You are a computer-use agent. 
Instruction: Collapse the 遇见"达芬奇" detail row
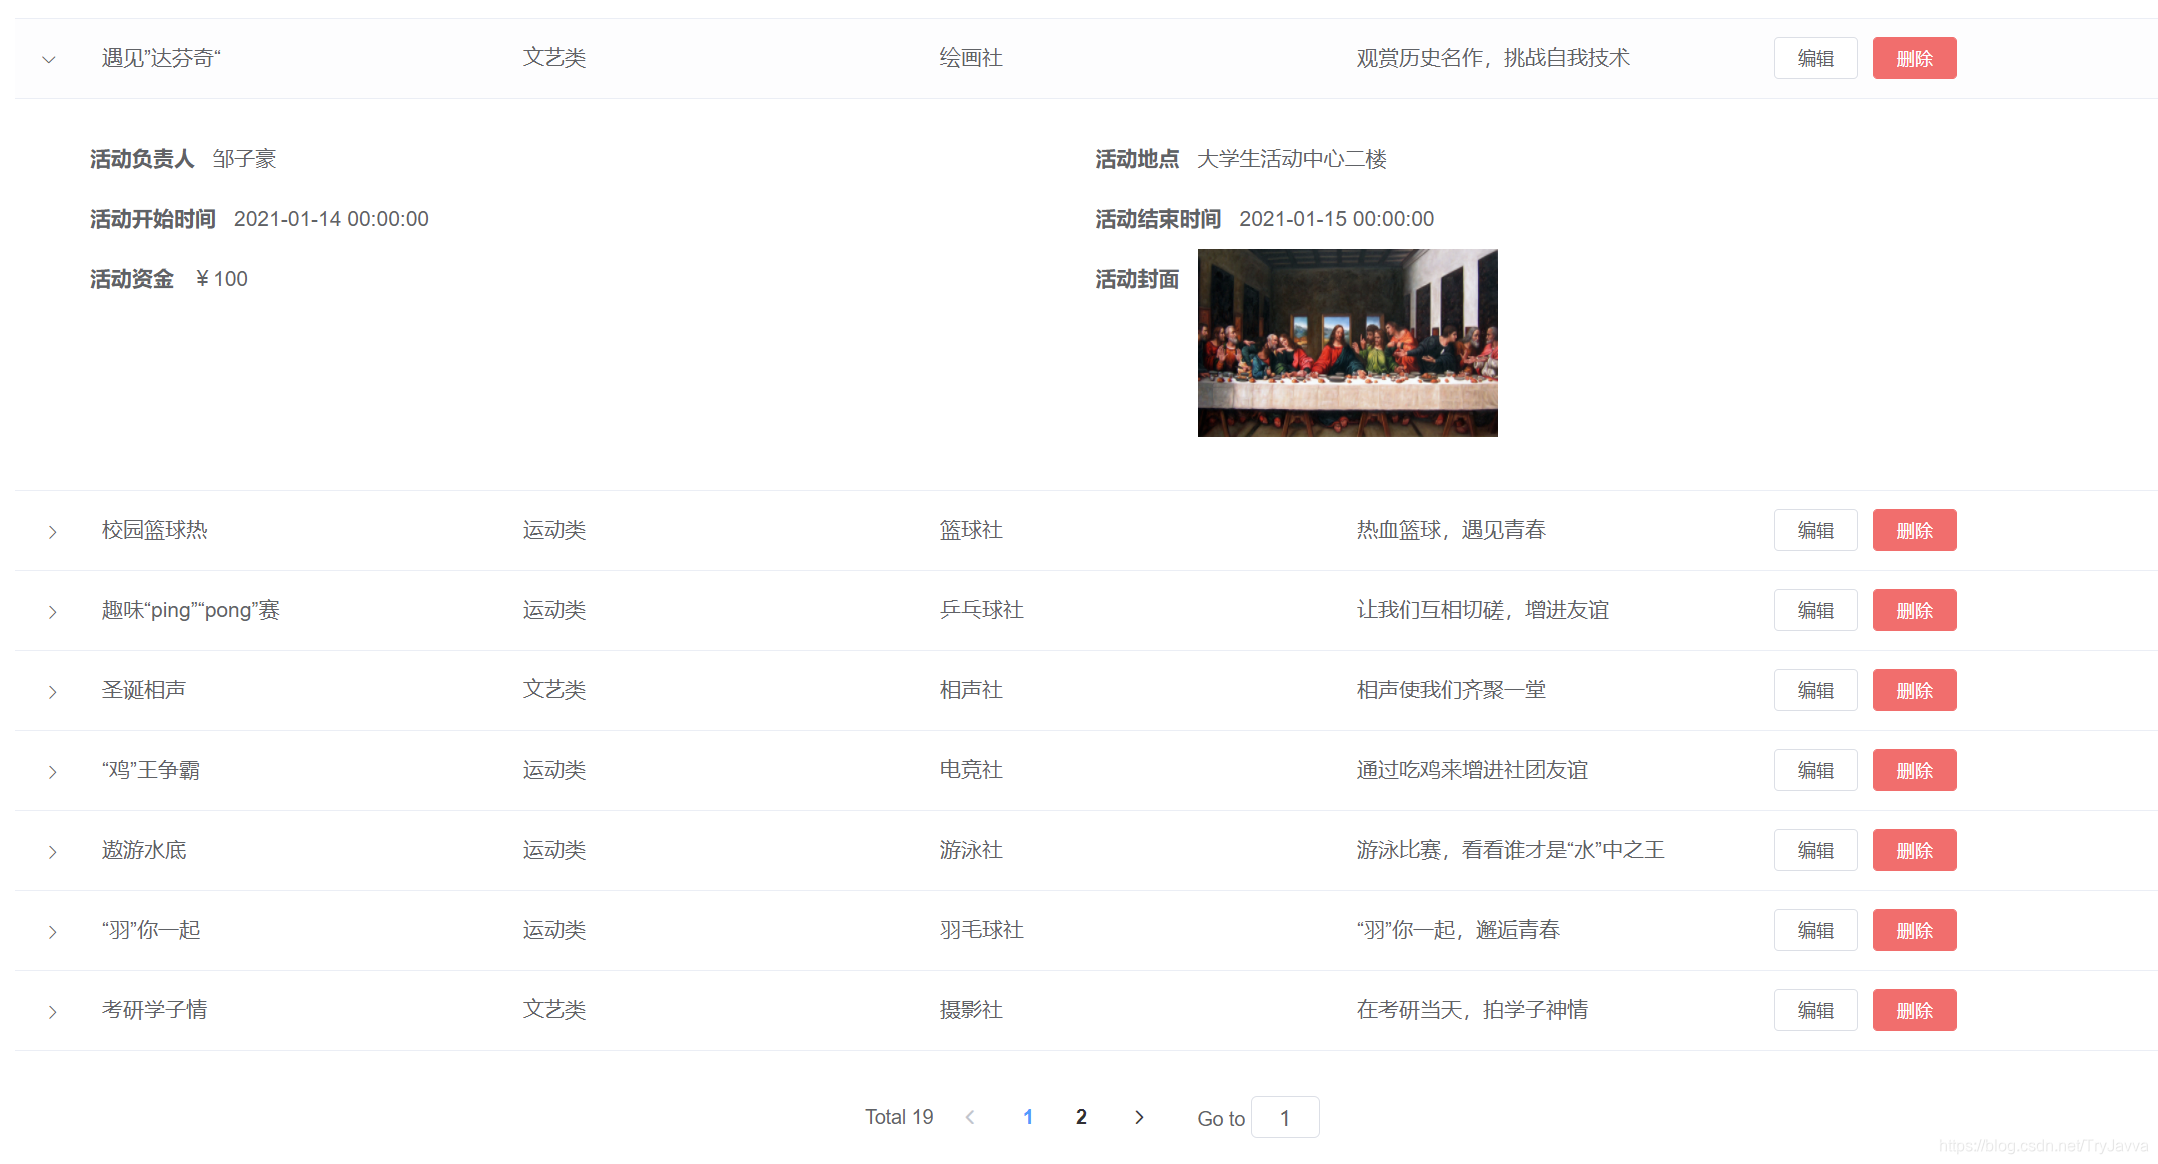[49, 58]
